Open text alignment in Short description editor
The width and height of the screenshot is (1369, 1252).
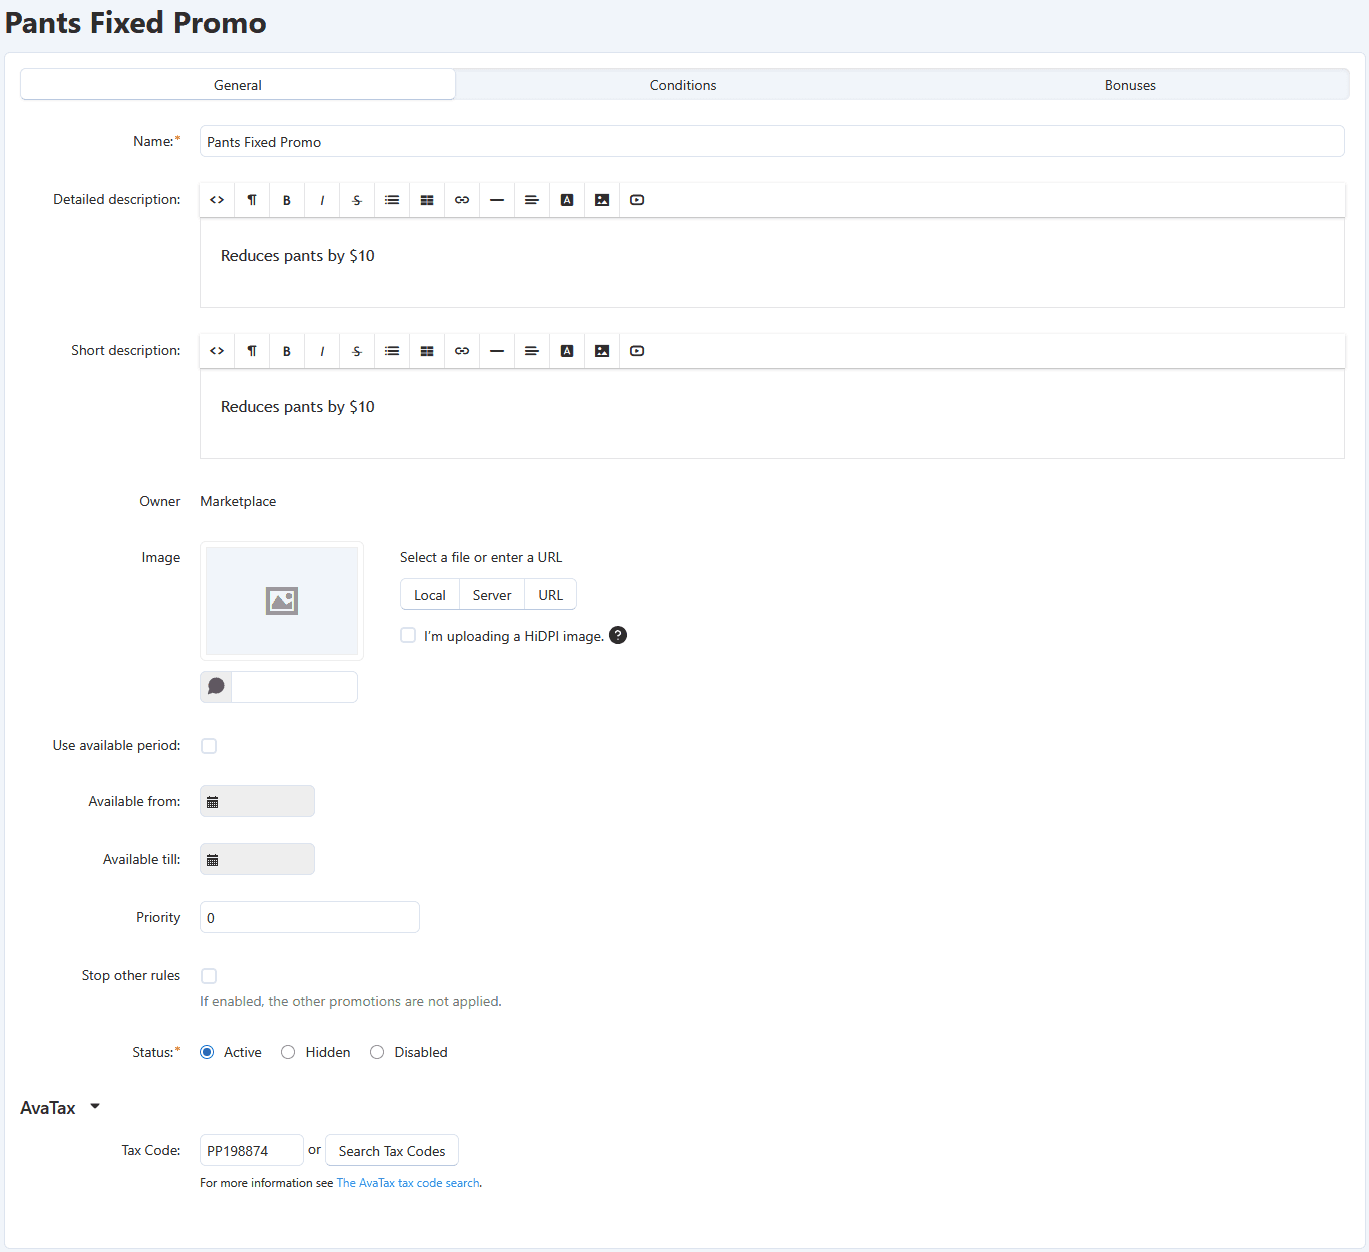tap(532, 351)
